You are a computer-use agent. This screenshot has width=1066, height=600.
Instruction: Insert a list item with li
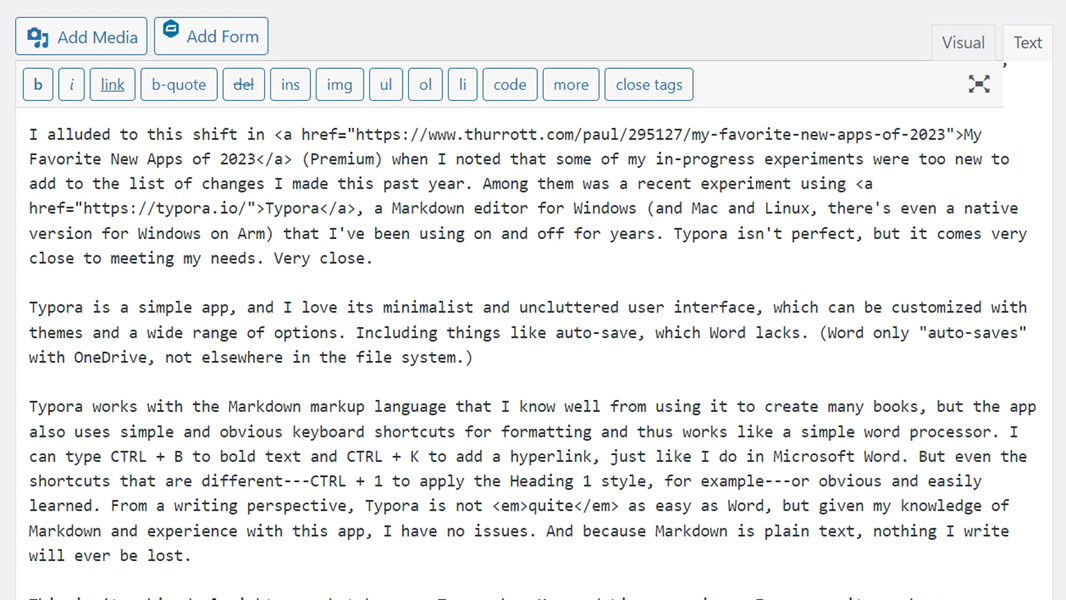coord(462,85)
